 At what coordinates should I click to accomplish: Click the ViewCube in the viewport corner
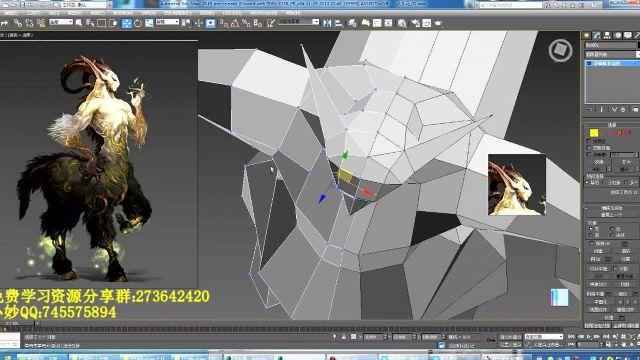[x=560, y=51]
